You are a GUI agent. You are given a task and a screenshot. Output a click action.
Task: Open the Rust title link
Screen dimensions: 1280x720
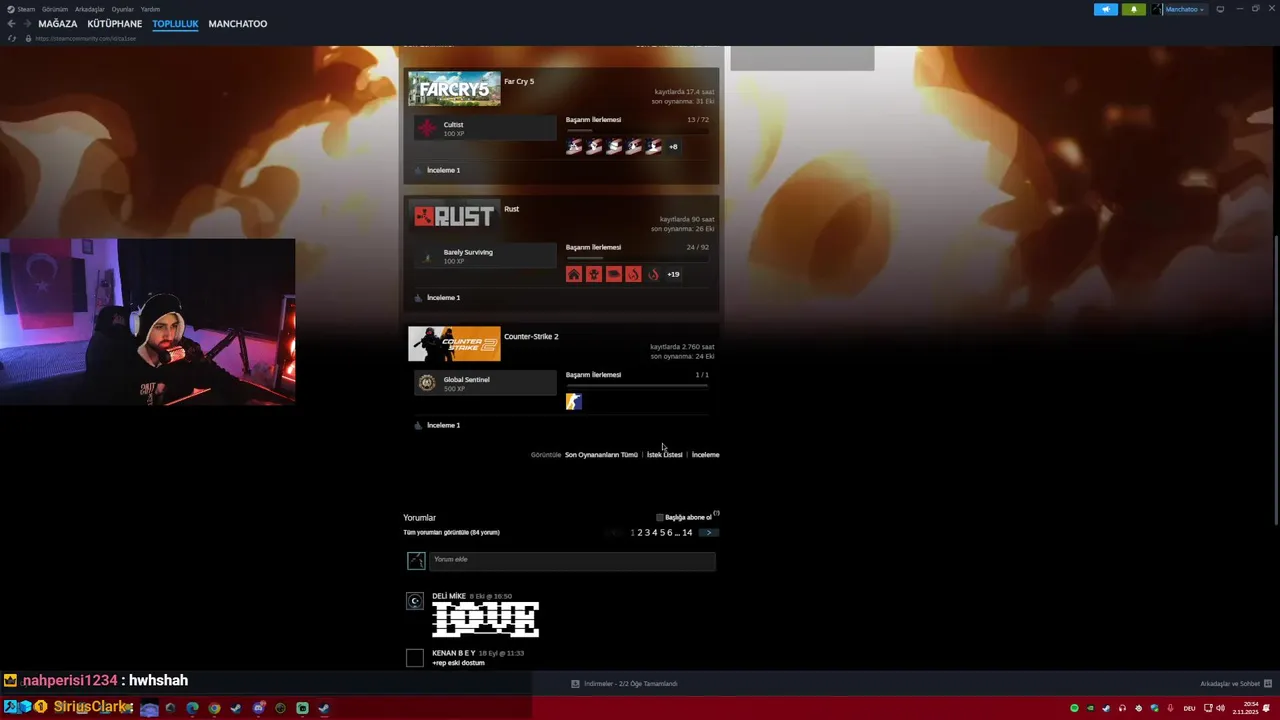(x=511, y=209)
